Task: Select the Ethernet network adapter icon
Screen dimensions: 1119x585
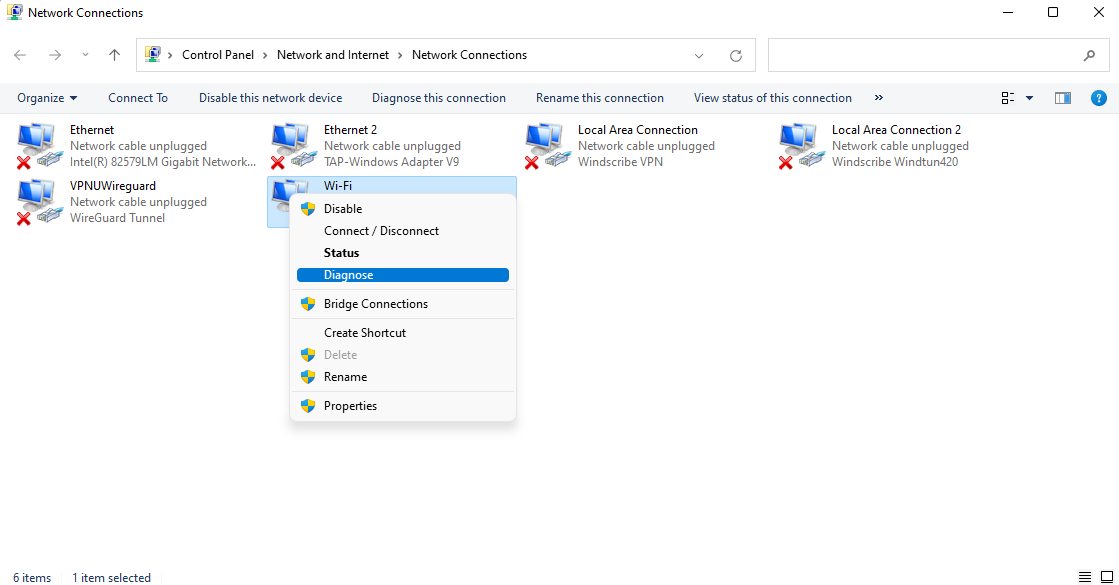Action: tap(36, 146)
